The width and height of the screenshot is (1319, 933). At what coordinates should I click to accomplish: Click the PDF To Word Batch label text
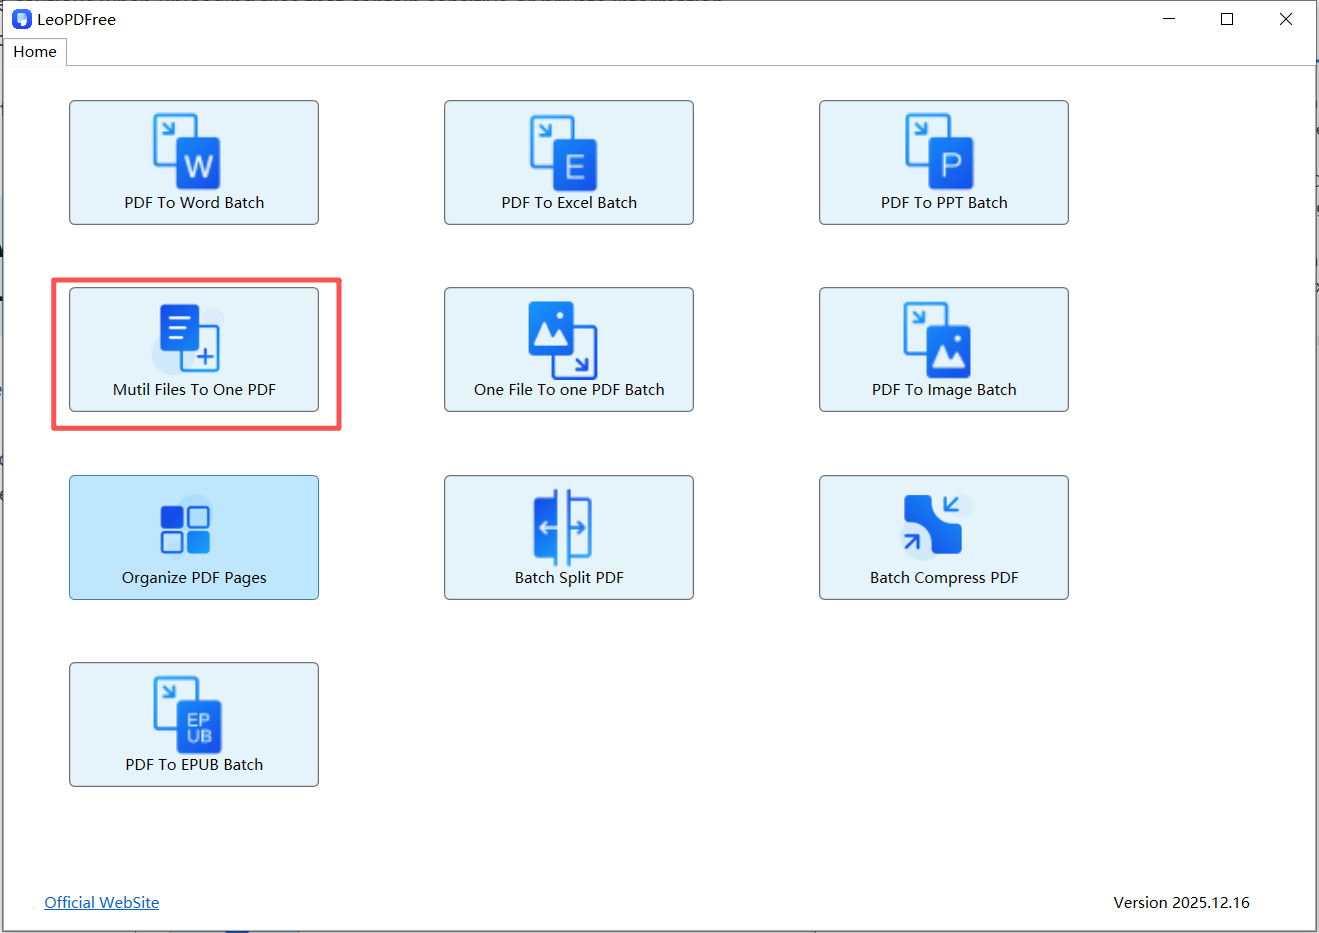point(193,202)
